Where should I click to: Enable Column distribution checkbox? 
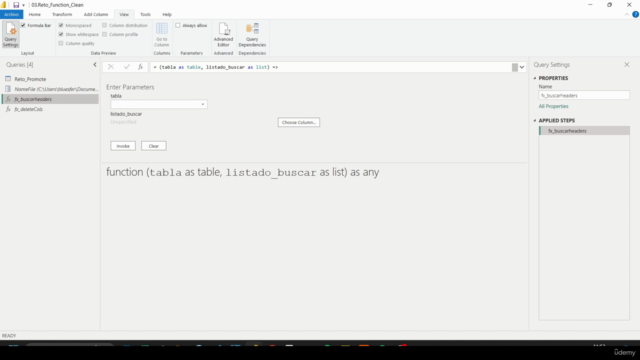click(104, 25)
